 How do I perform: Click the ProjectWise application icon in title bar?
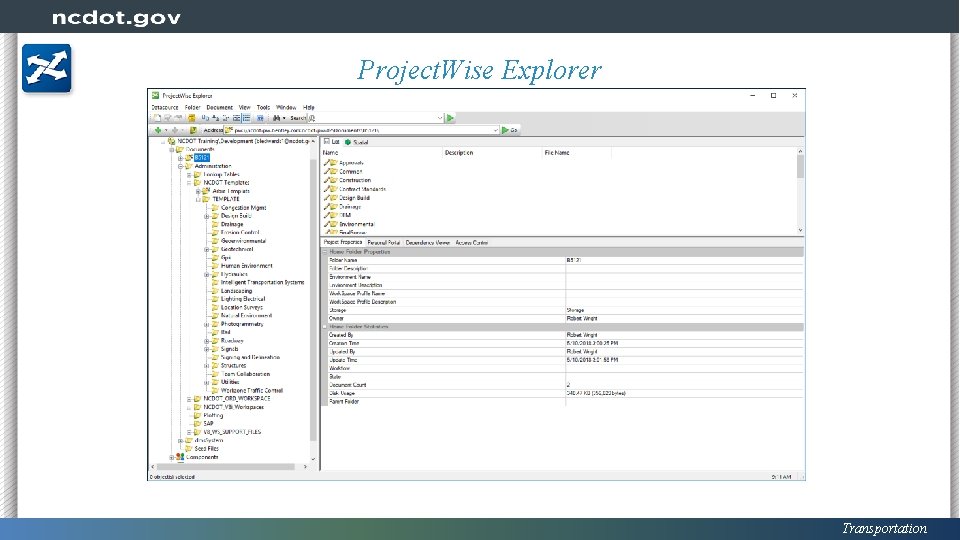[x=156, y=96]
